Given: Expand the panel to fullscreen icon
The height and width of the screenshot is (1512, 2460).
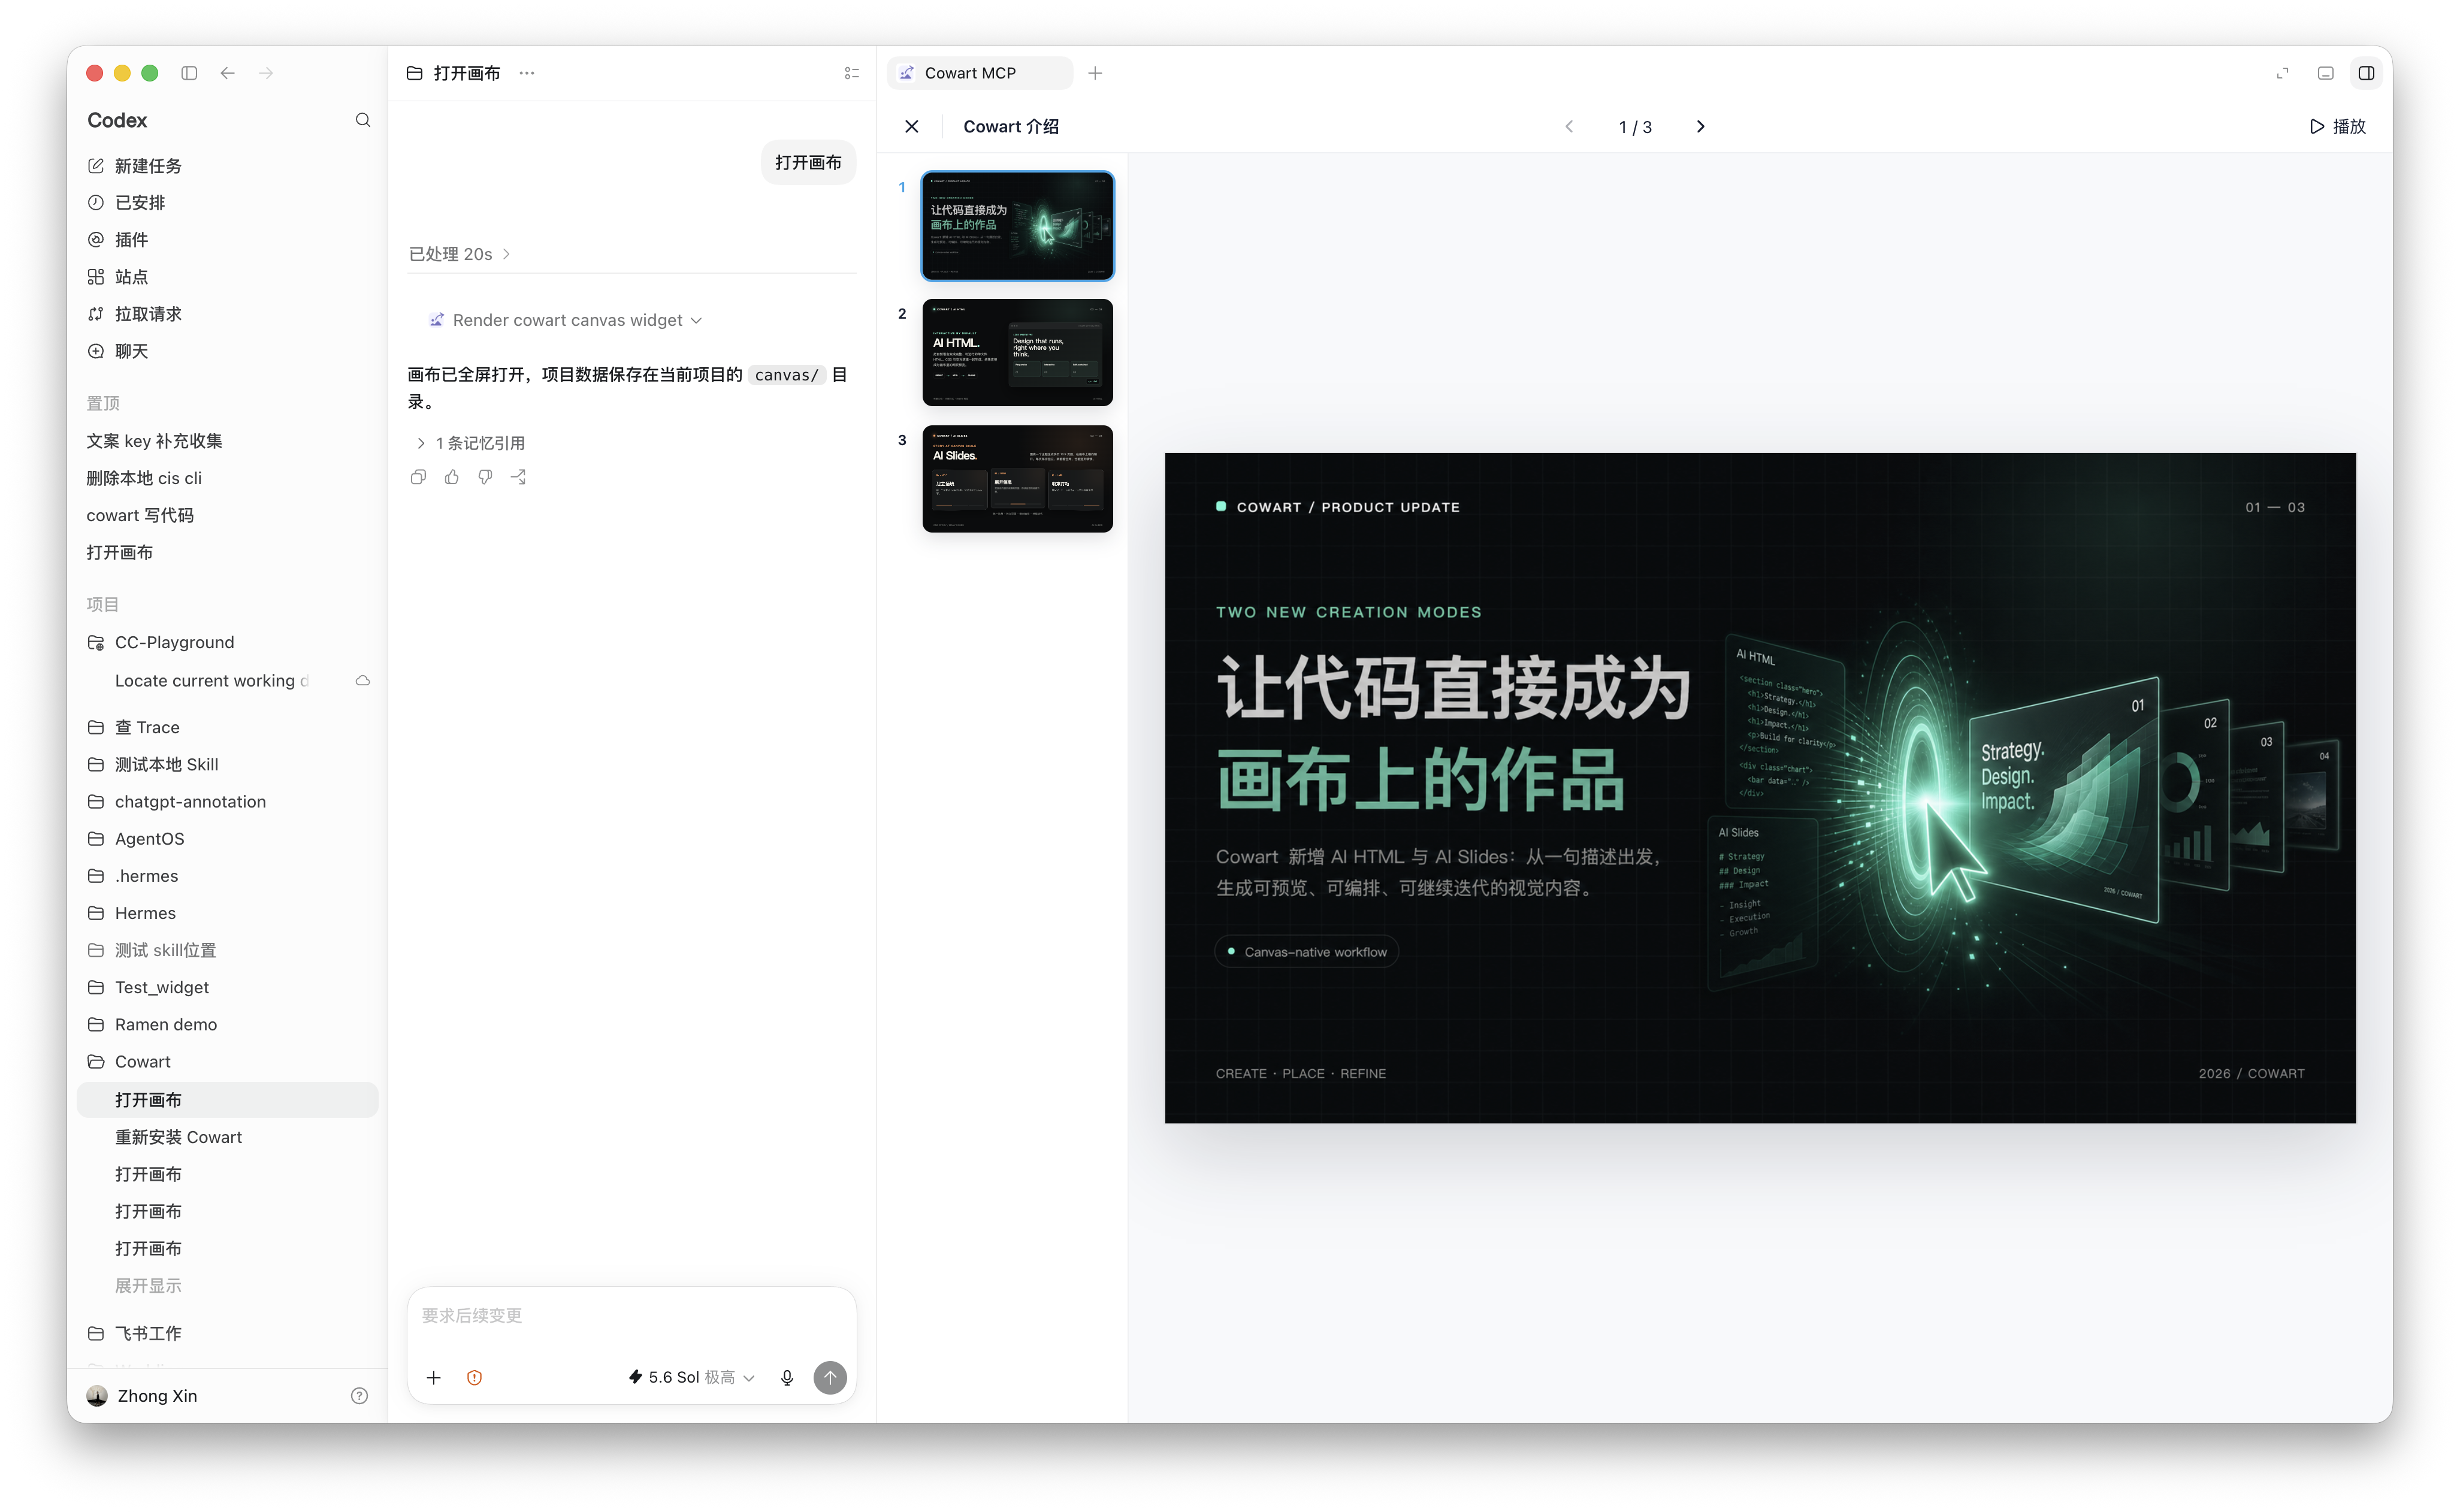Looking at the screenshot, I should tap(2282, 73).
